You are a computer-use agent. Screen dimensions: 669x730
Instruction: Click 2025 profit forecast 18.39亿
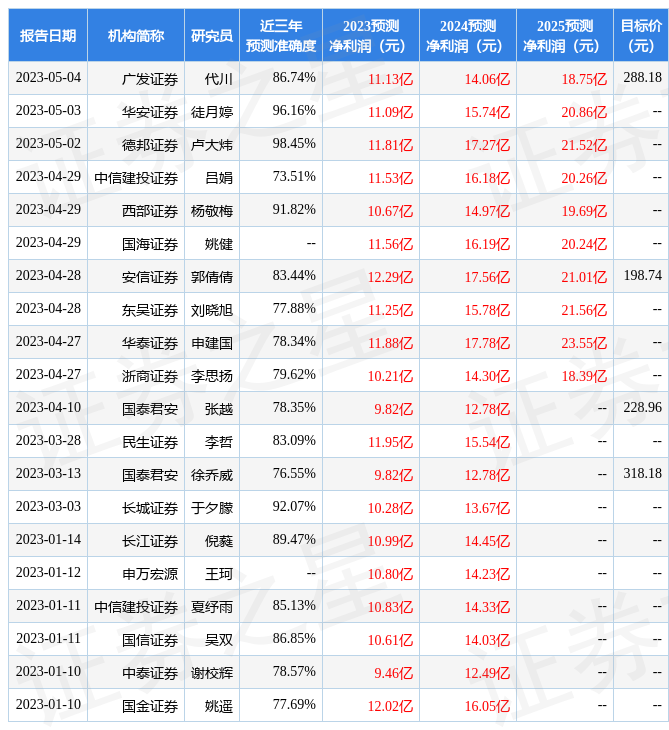click(584, 377)
